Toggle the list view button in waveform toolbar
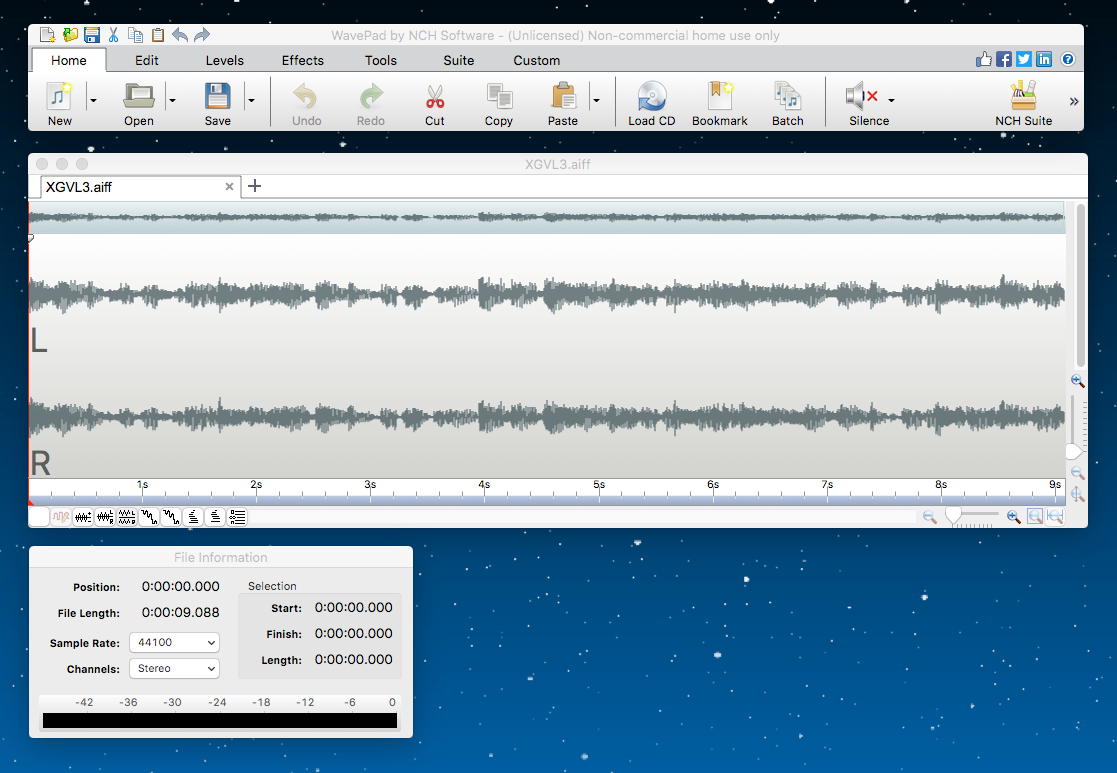This screenshot has height=773, width=1117. point(237,517)
